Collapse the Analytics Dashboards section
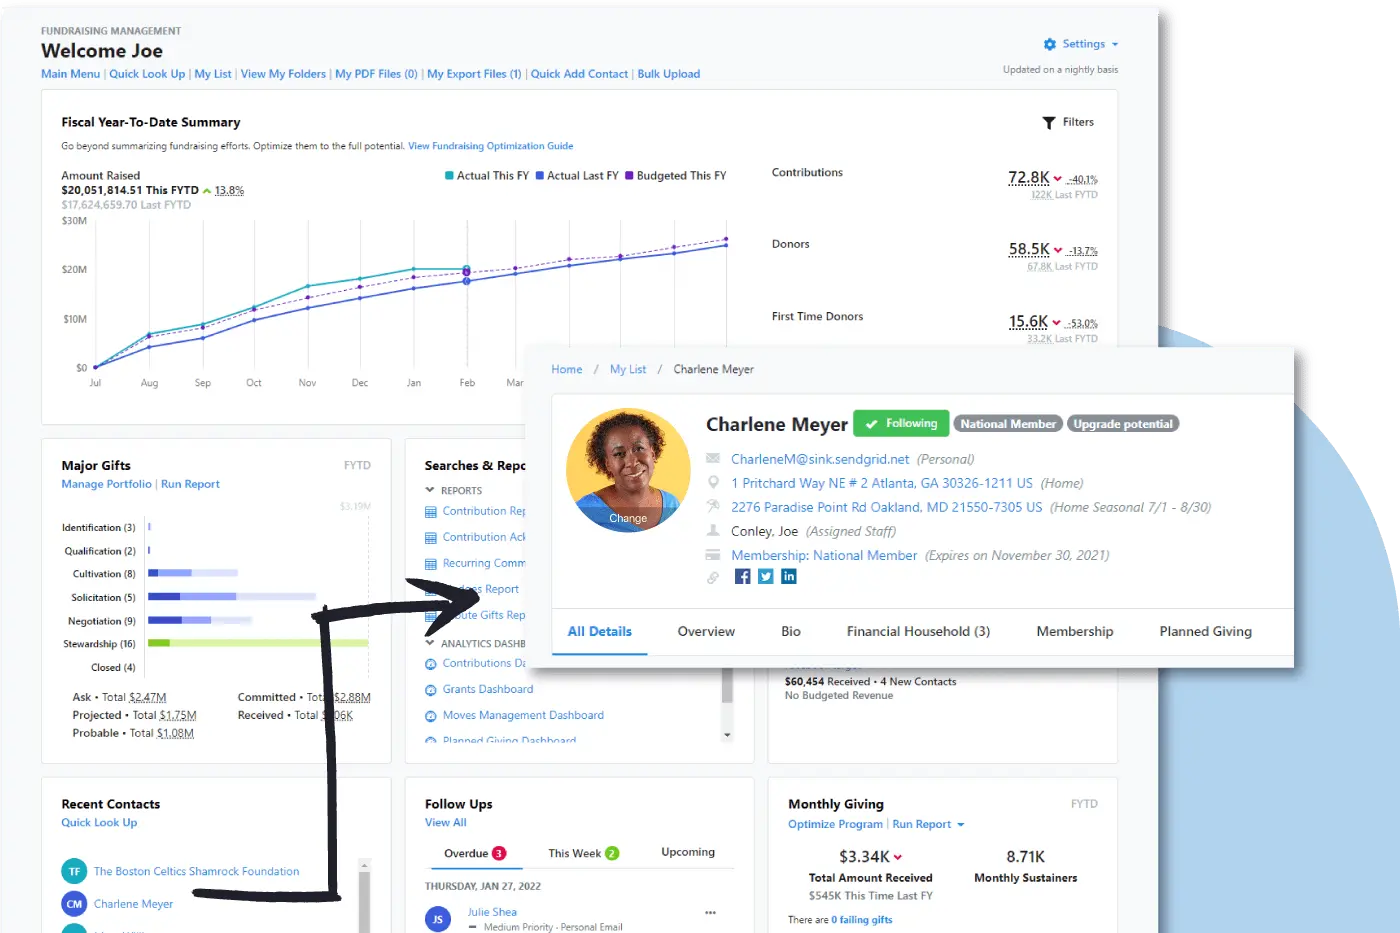Screen dimensions: 1400x933 (430, 643)
